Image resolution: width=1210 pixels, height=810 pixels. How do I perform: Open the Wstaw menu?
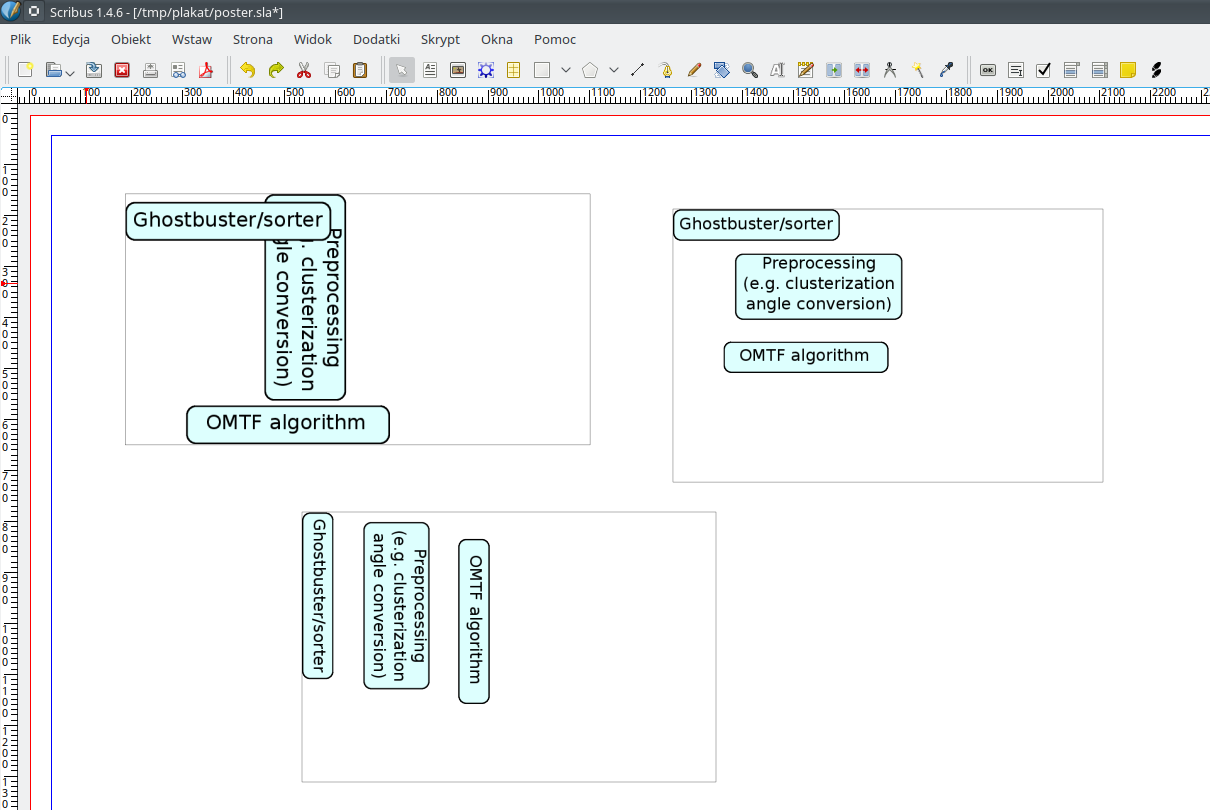(x=192, y=40)
